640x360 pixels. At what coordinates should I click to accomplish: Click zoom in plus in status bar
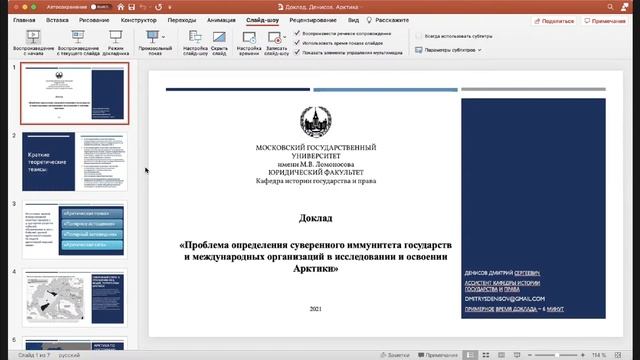582,355
